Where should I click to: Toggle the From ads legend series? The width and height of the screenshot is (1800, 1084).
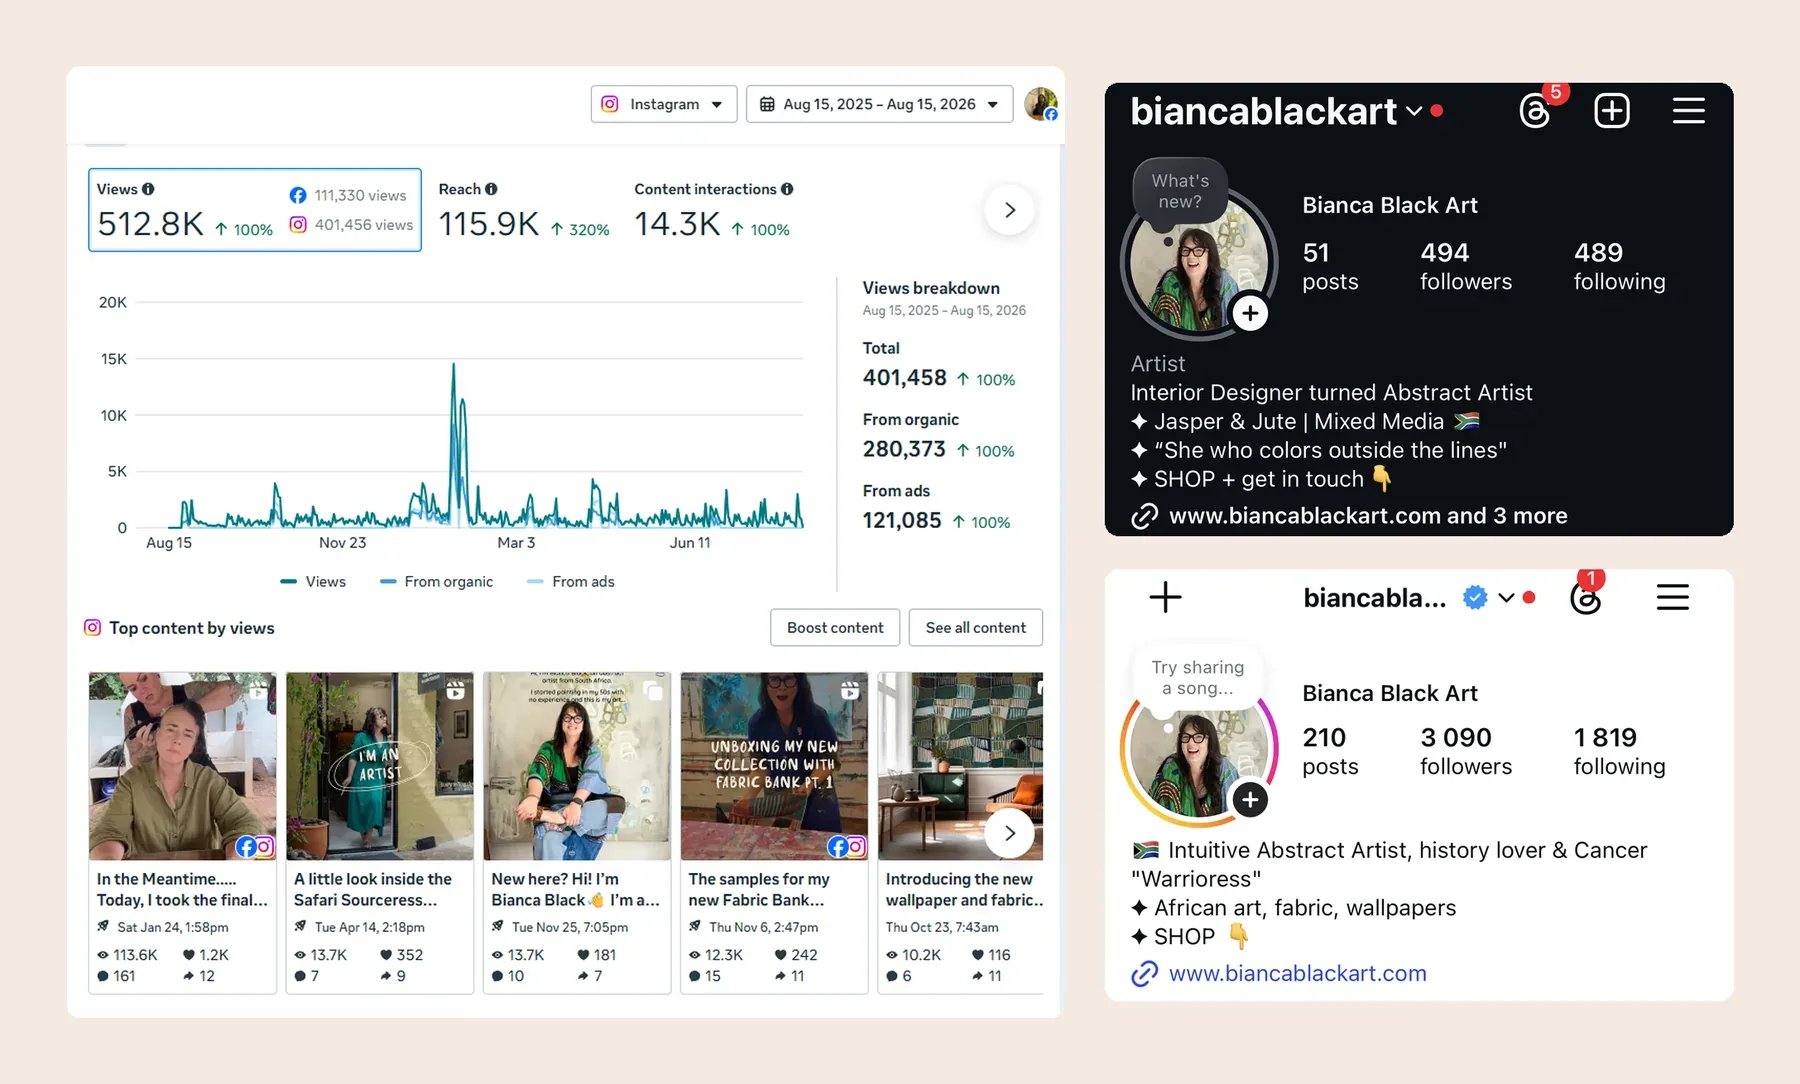pyautogui.click(x=571, y=581)
